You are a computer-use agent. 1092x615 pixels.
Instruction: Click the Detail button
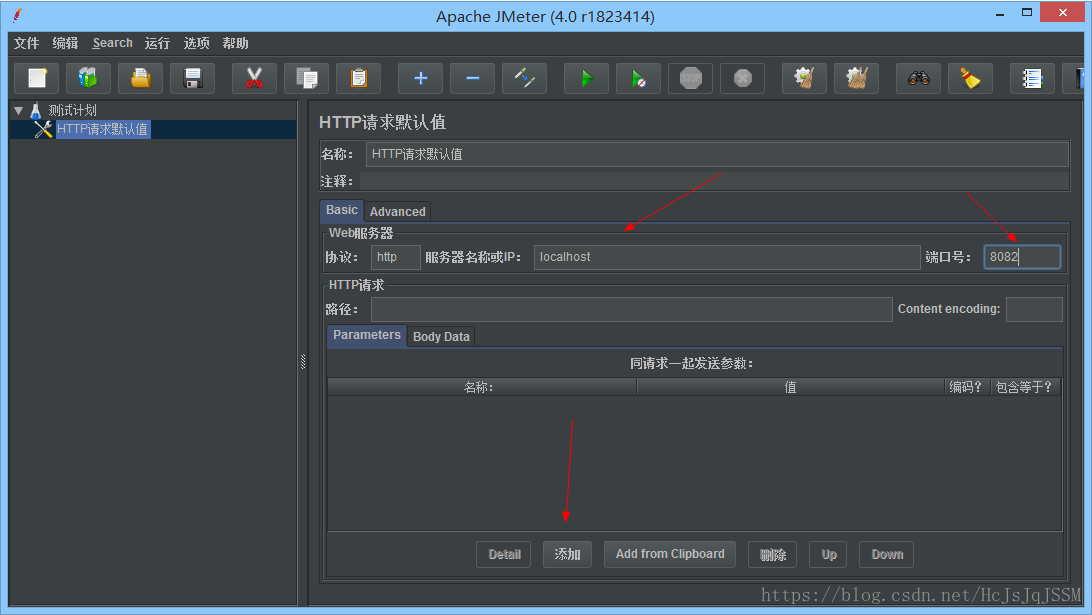point(504,554)
